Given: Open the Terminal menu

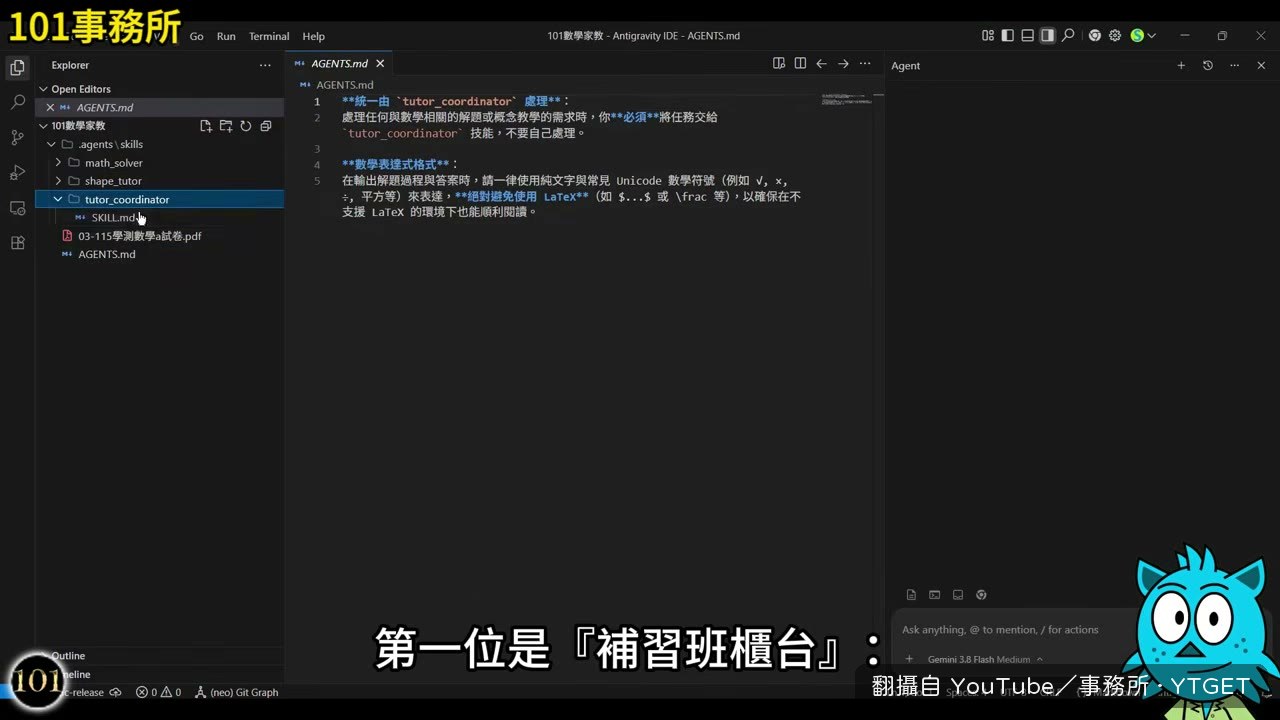Looking at the screenshot, I should (269, 36).
